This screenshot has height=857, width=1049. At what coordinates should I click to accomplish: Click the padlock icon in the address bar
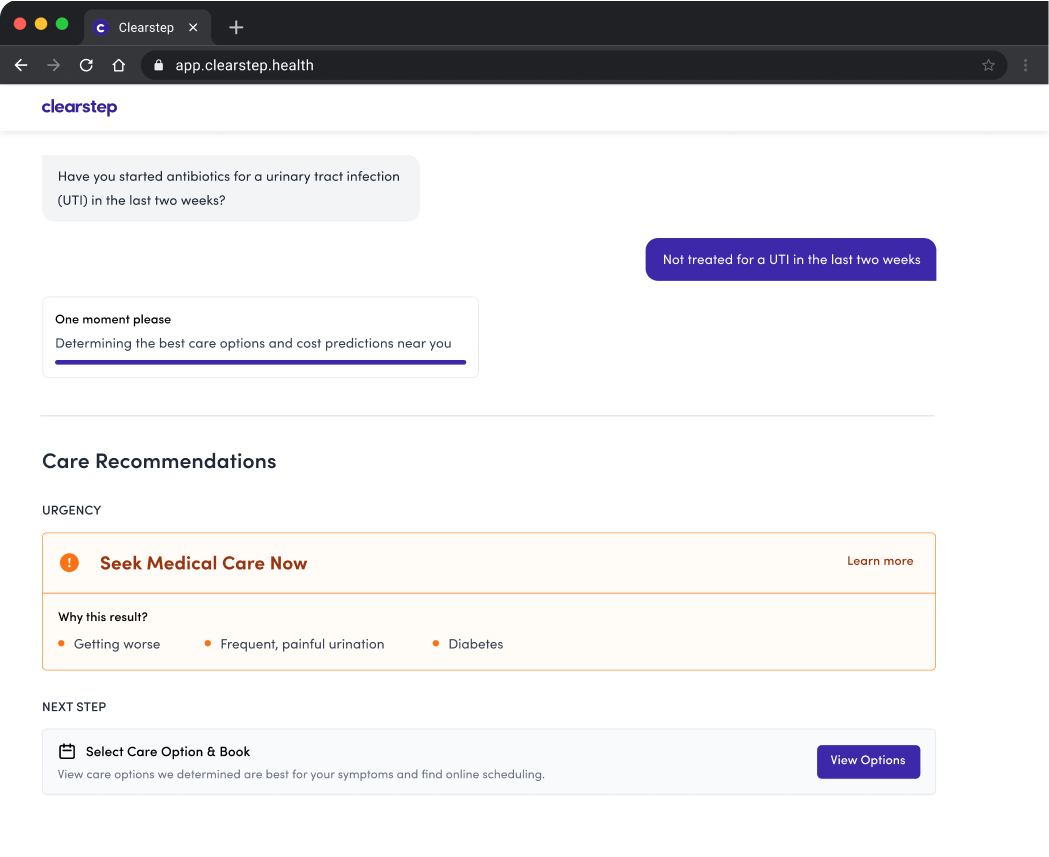(158, 64)
